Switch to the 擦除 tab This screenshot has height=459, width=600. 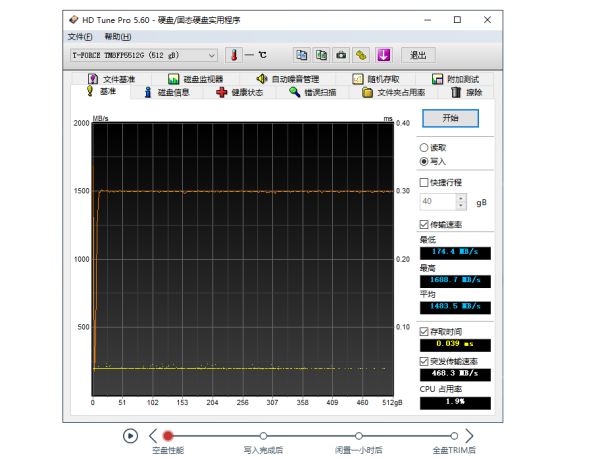466,92
